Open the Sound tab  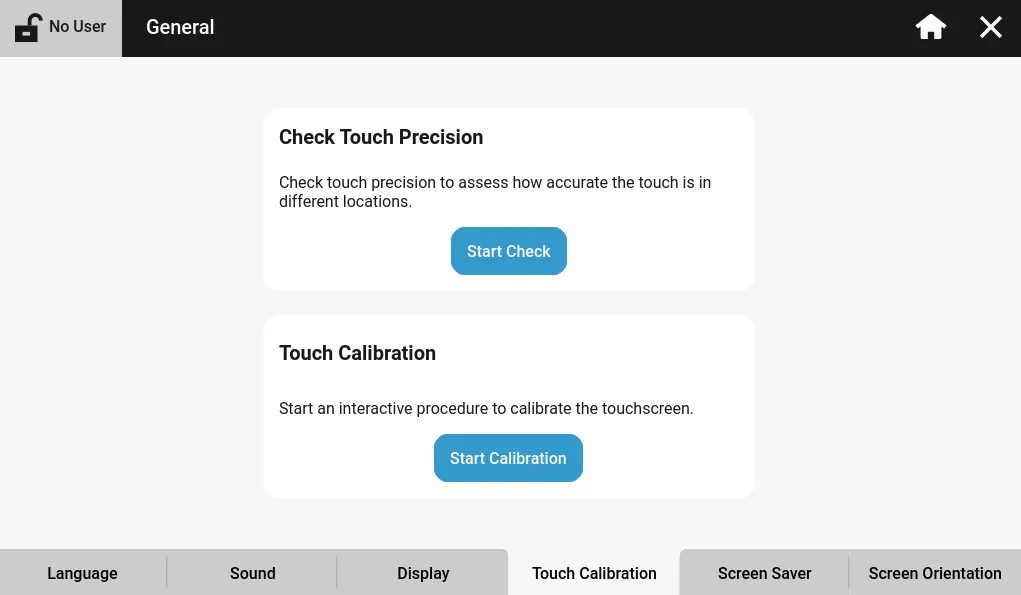pos(252,573)
